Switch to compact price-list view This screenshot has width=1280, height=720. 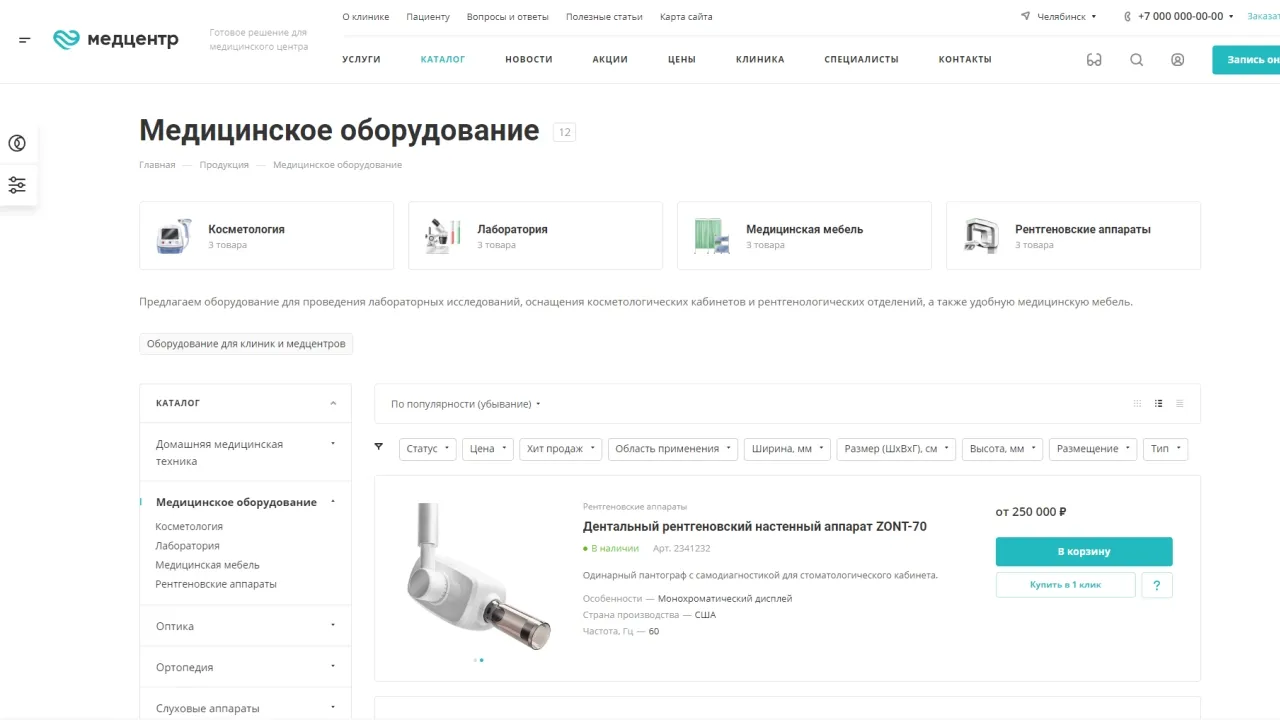tap(1180, 404)
